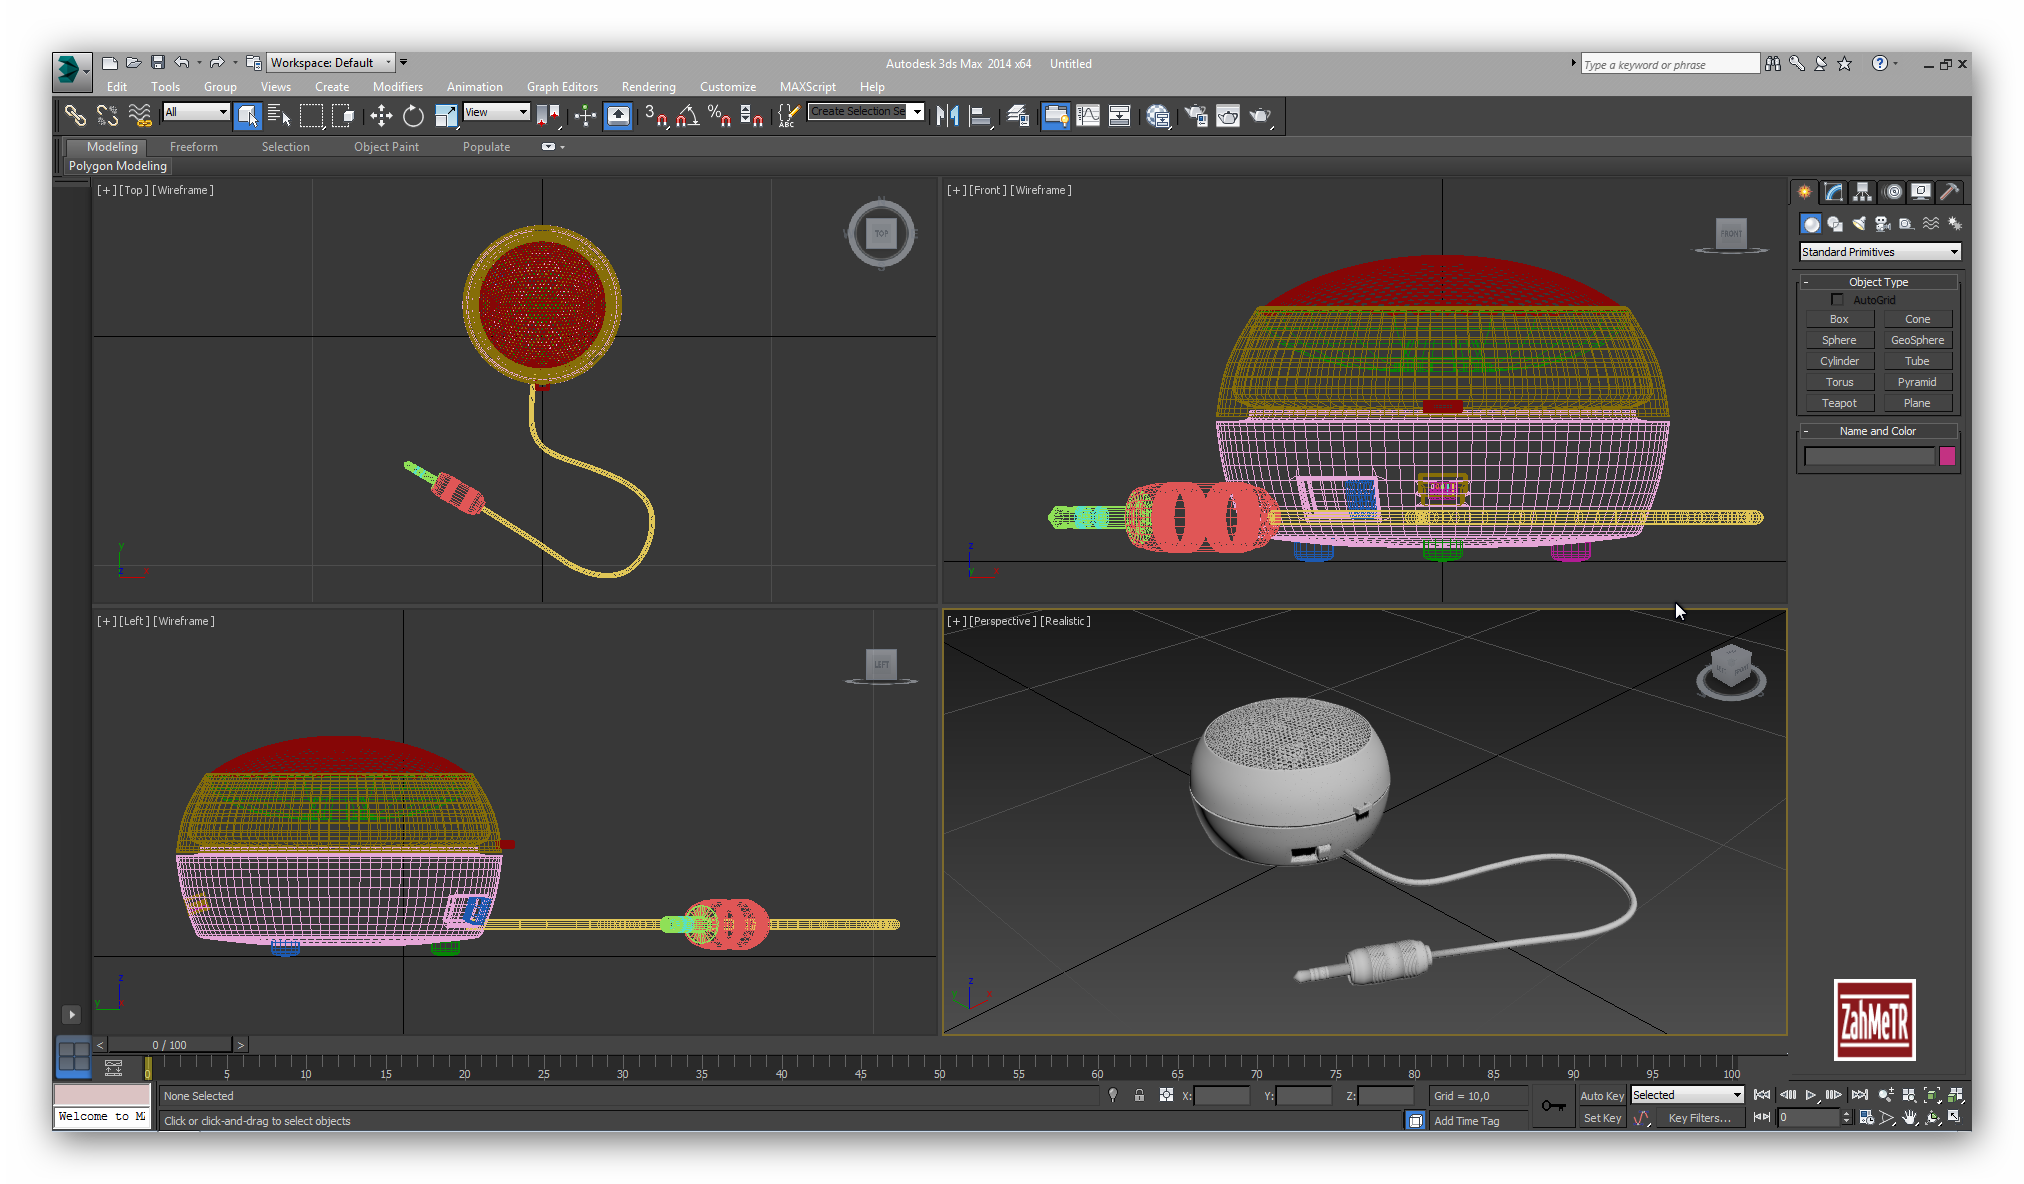Click the Mirror tool icon
Image resolution: width=2024 pixels, height=1184 pixels.
coord(947,116)
